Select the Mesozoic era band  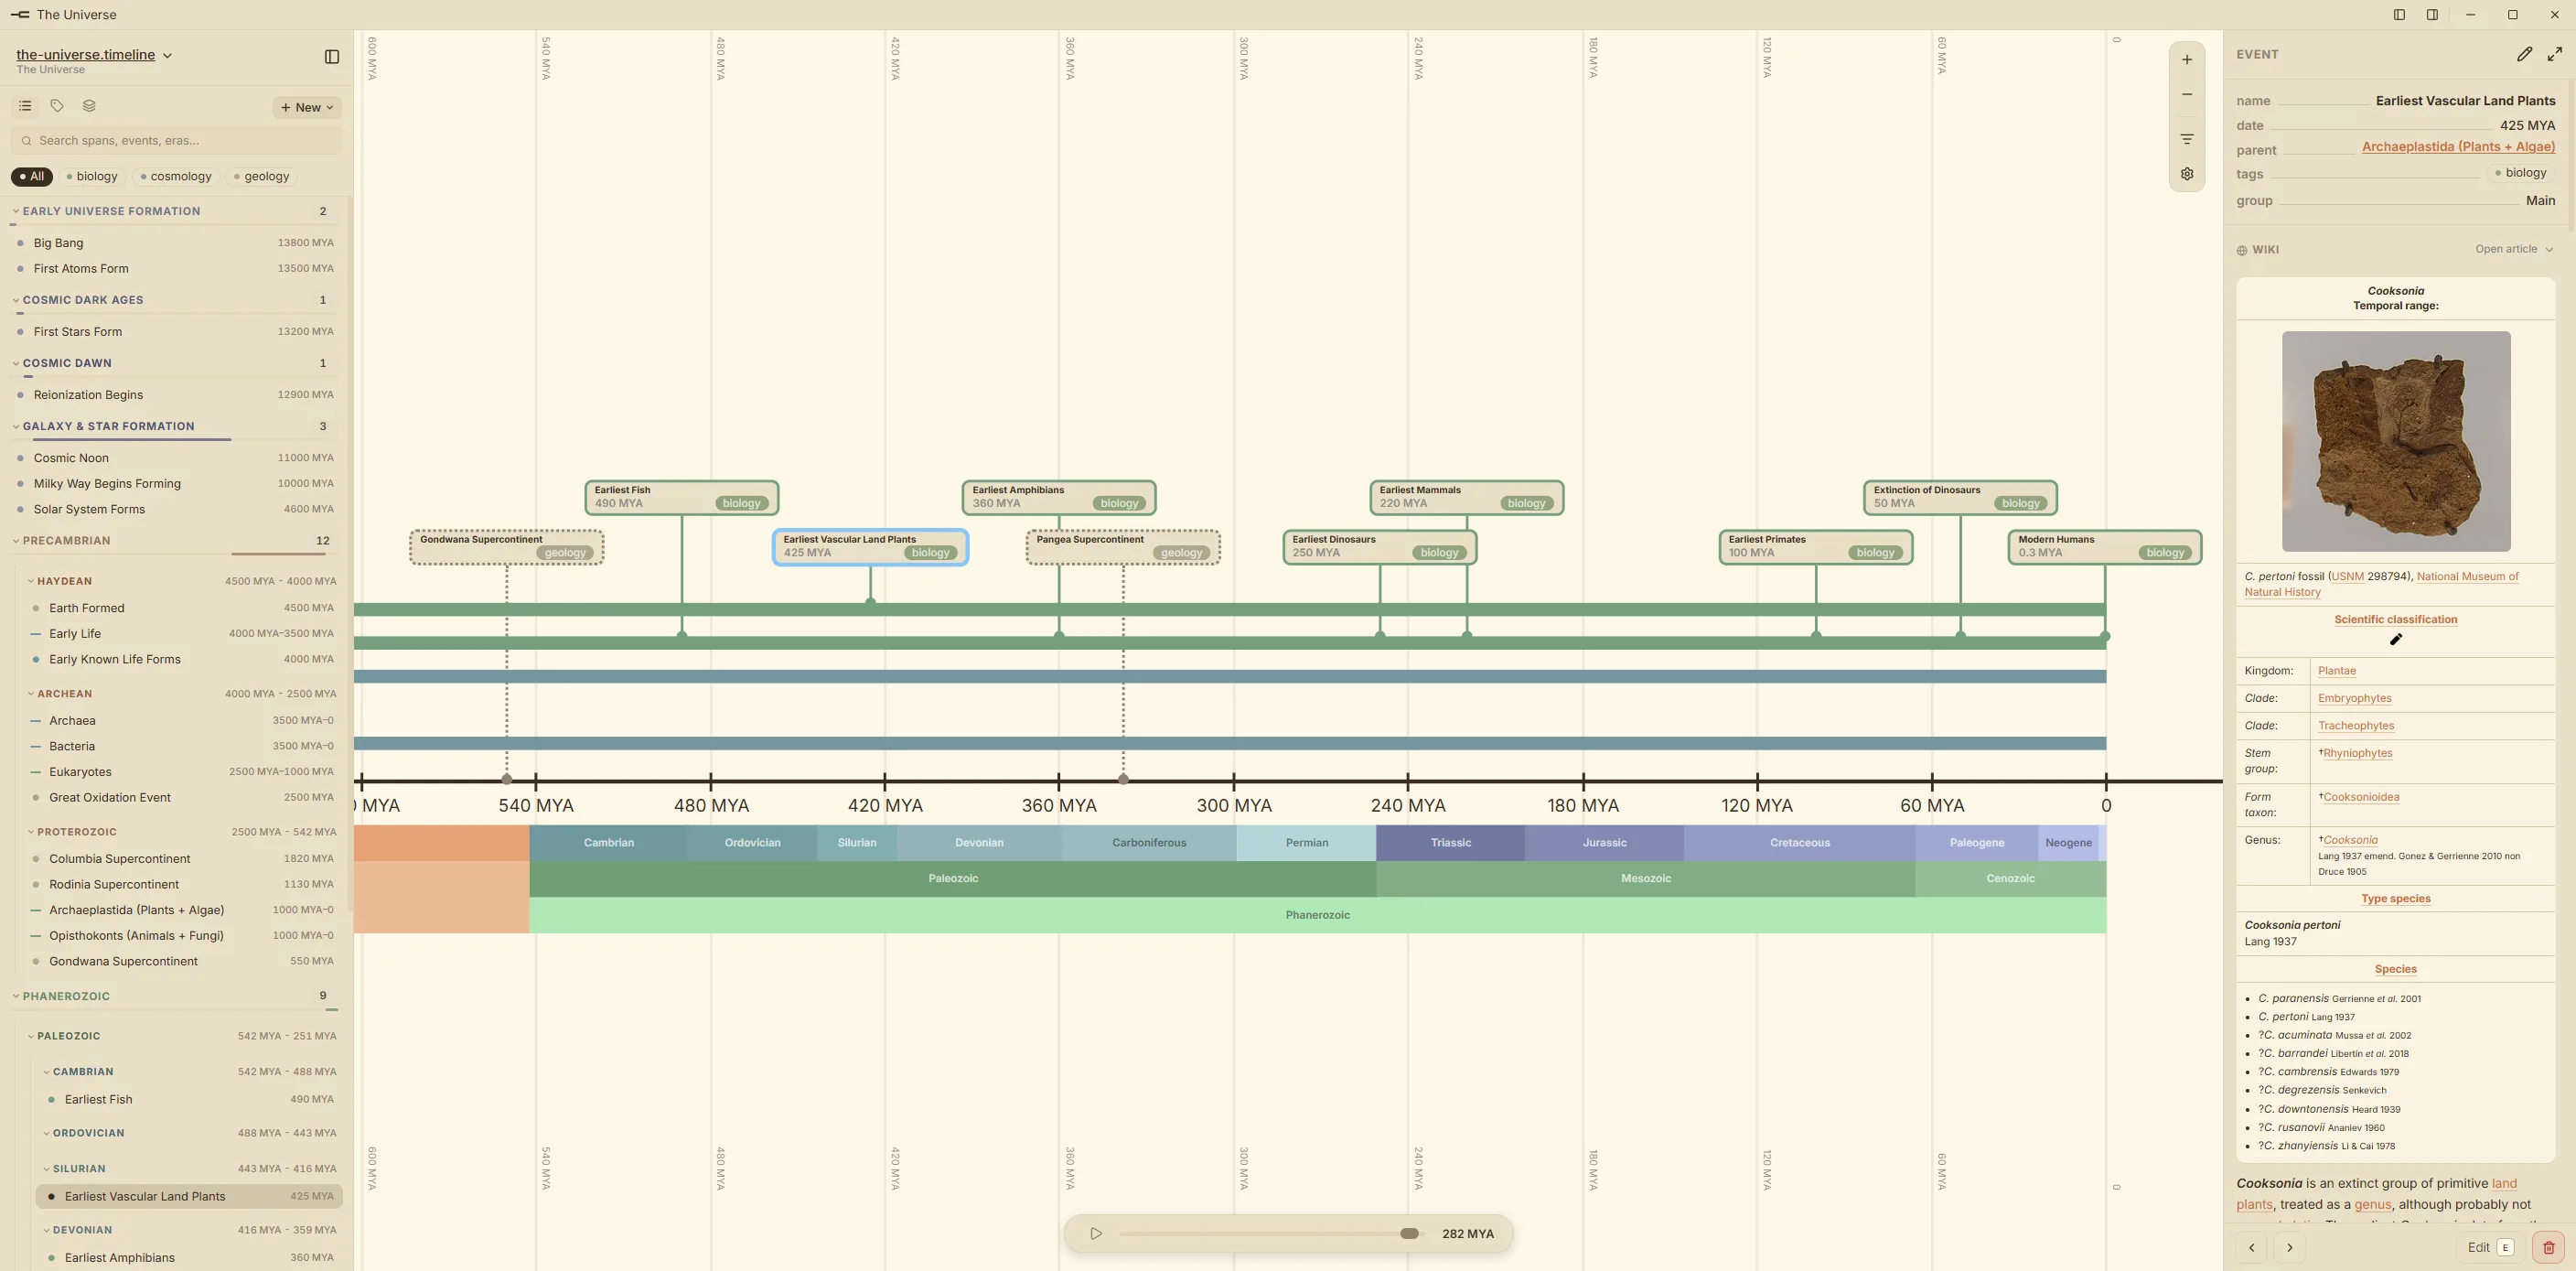coord(1645,879)
